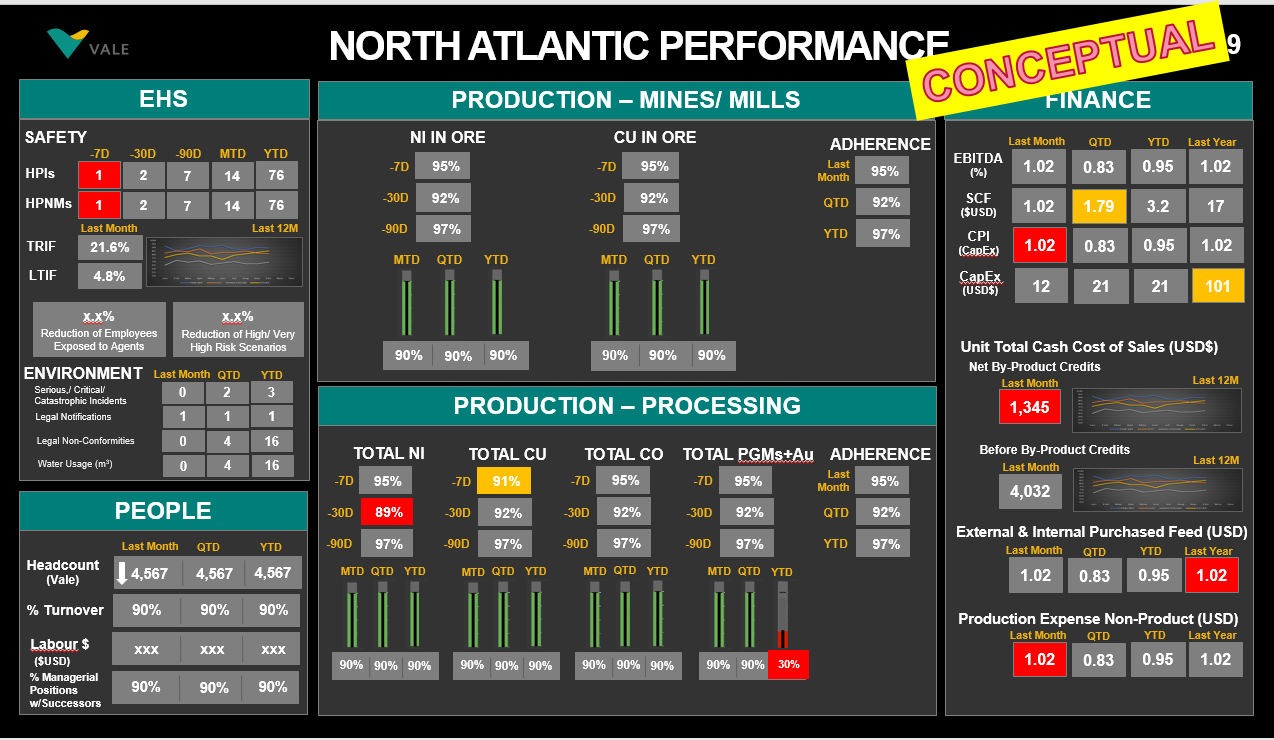
Task: Click the Production Expense YTD 0.95 cell
Action: pyautogui.click(x=1156, y=659)
